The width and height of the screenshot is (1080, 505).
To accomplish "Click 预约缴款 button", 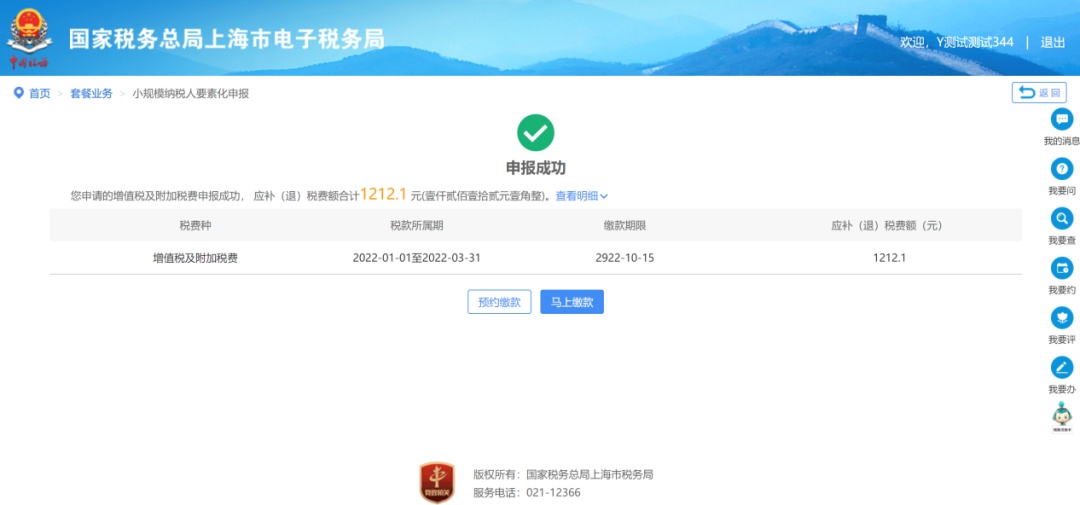I will coord(499,302).
